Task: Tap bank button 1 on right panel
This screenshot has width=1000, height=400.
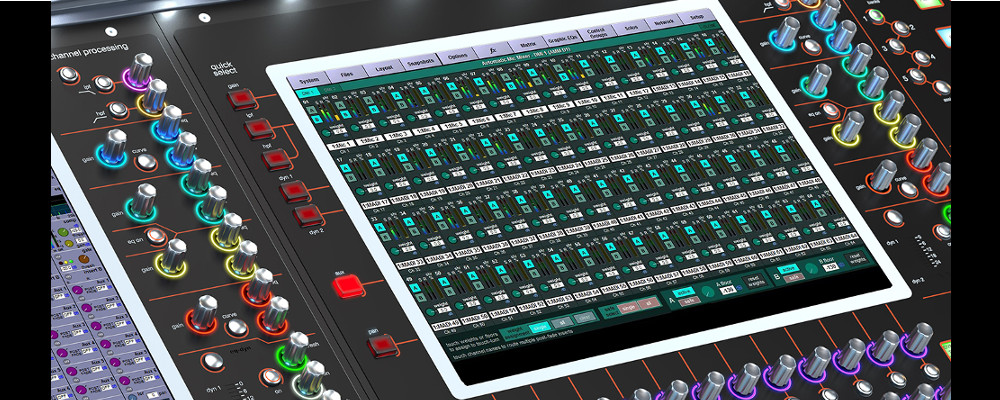Action: (x=876, y=15)
